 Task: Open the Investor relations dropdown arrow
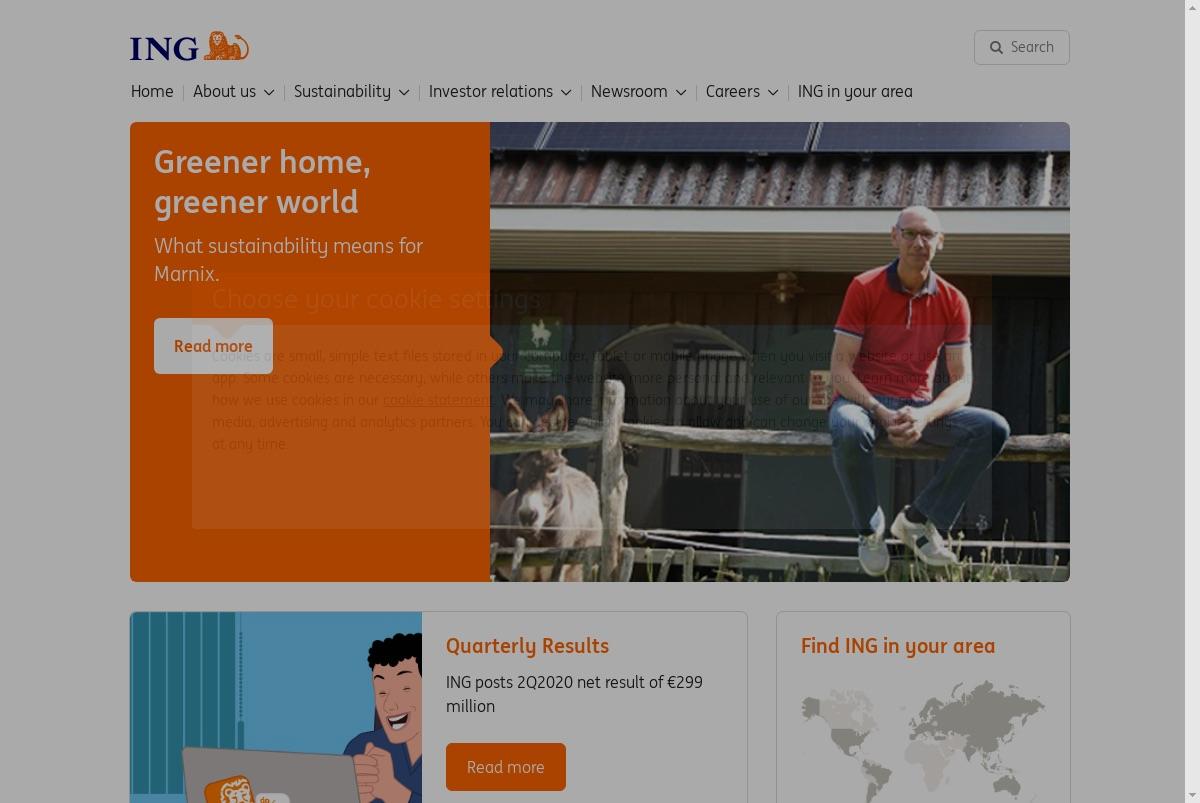[x=566, y=92]
